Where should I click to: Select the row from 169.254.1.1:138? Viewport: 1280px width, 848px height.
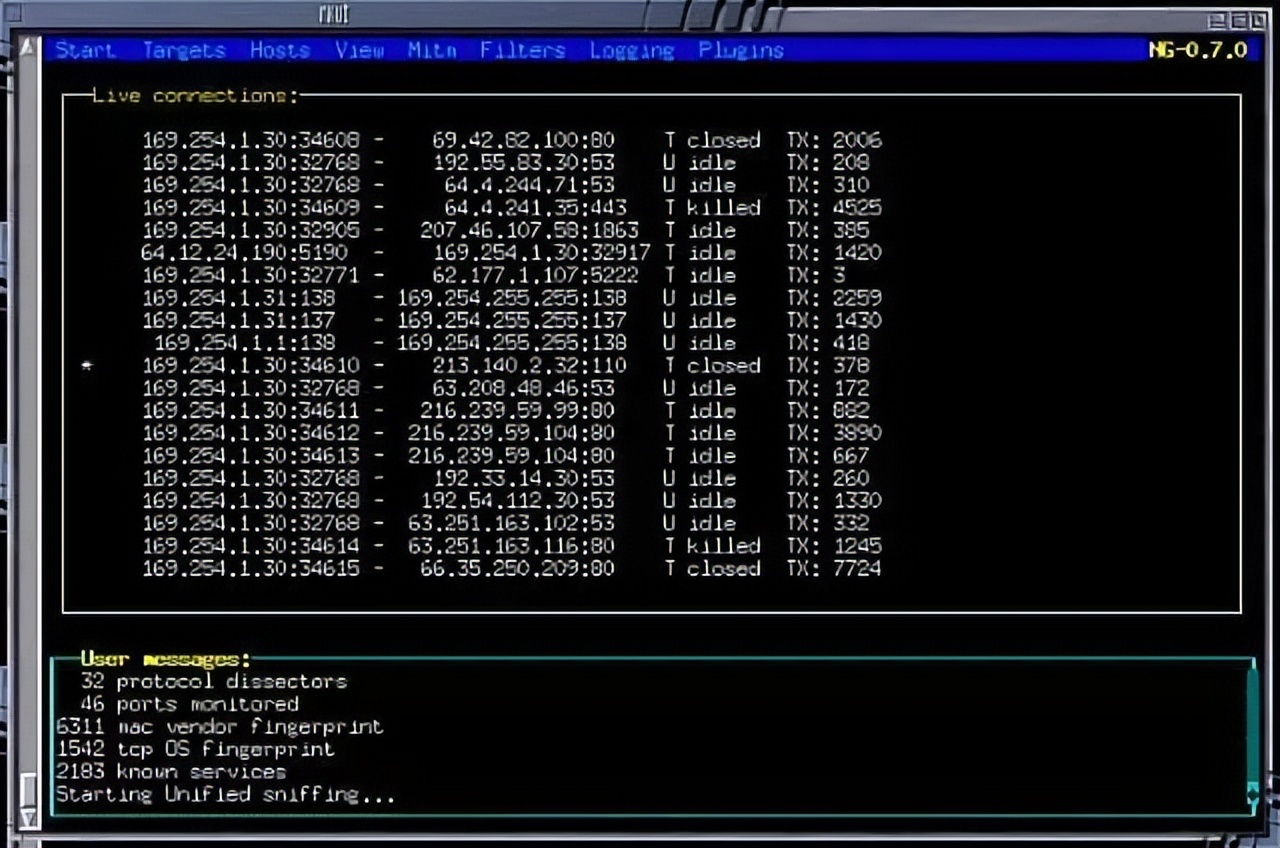coord(512,343)
